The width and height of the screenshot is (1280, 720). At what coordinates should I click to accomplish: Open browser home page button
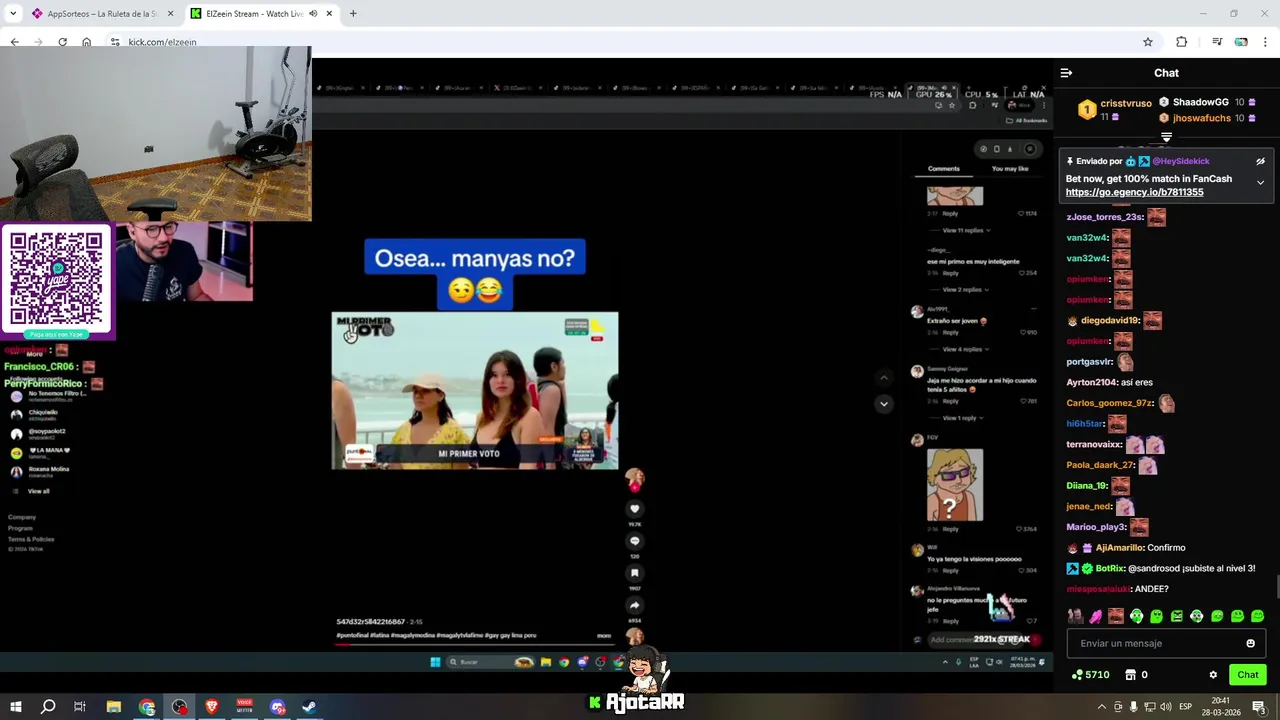point(86,42)
